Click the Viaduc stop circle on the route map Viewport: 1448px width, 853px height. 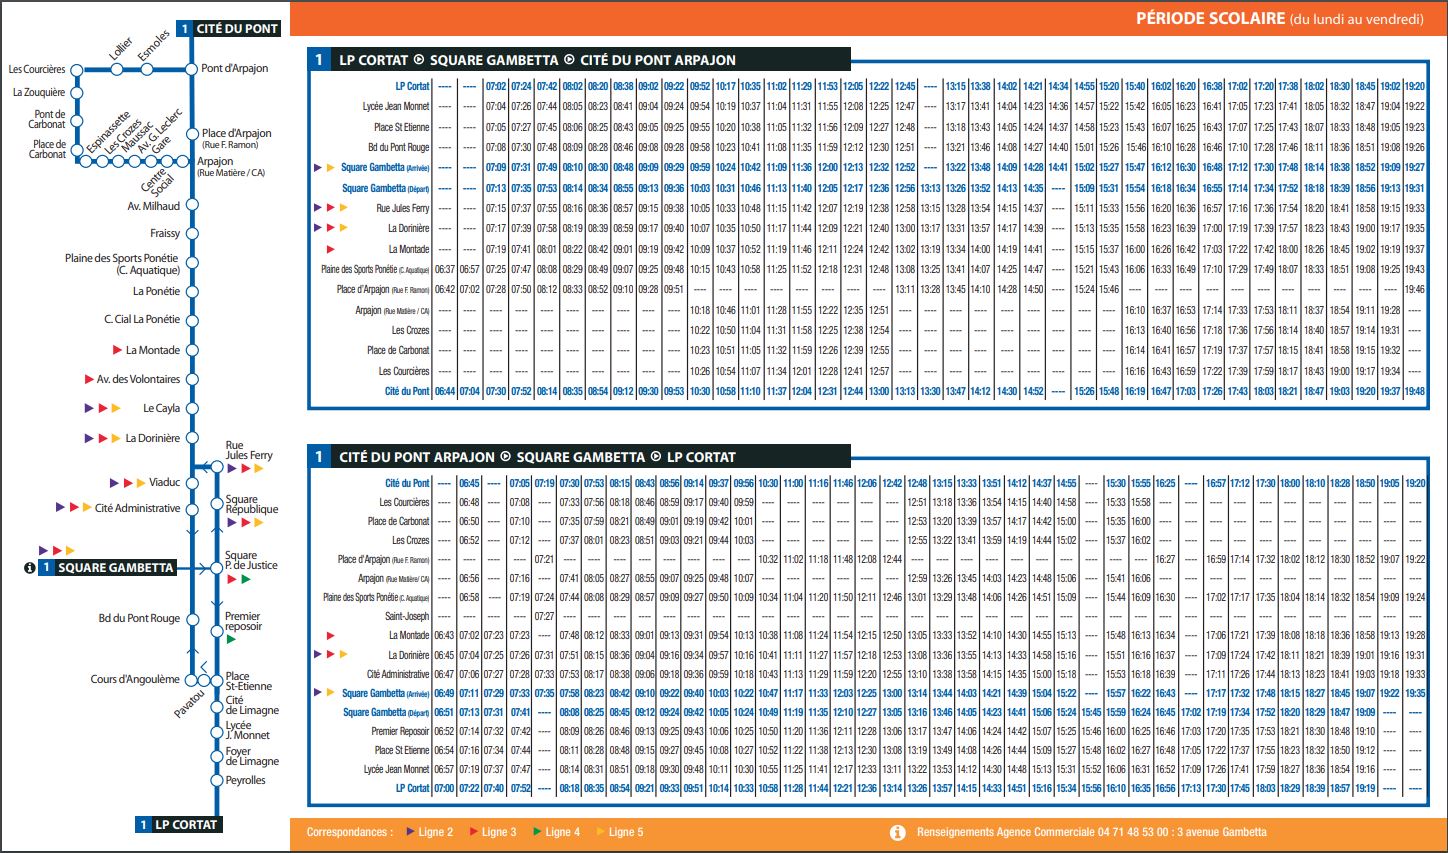click(192, 482)
